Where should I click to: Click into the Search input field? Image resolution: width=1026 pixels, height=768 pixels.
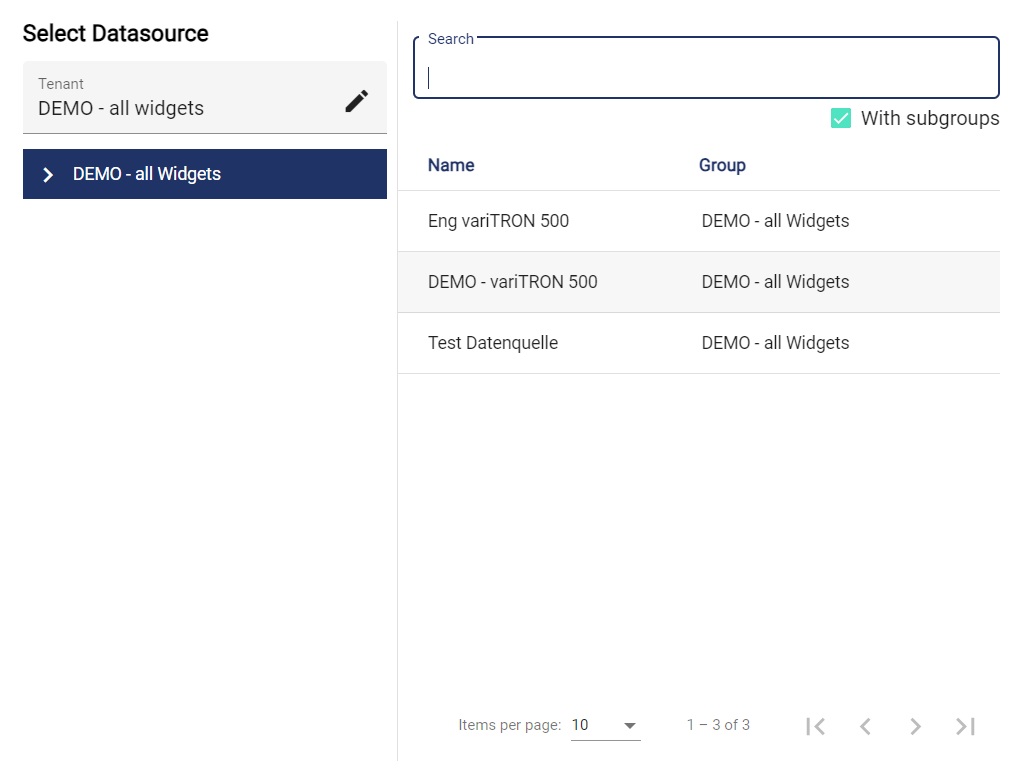tap(706, 77)
